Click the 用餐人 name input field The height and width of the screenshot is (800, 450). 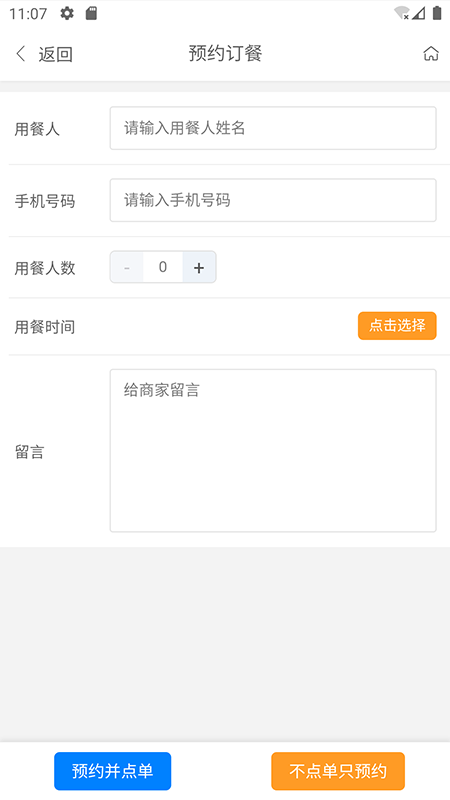[x=273, y=128]
